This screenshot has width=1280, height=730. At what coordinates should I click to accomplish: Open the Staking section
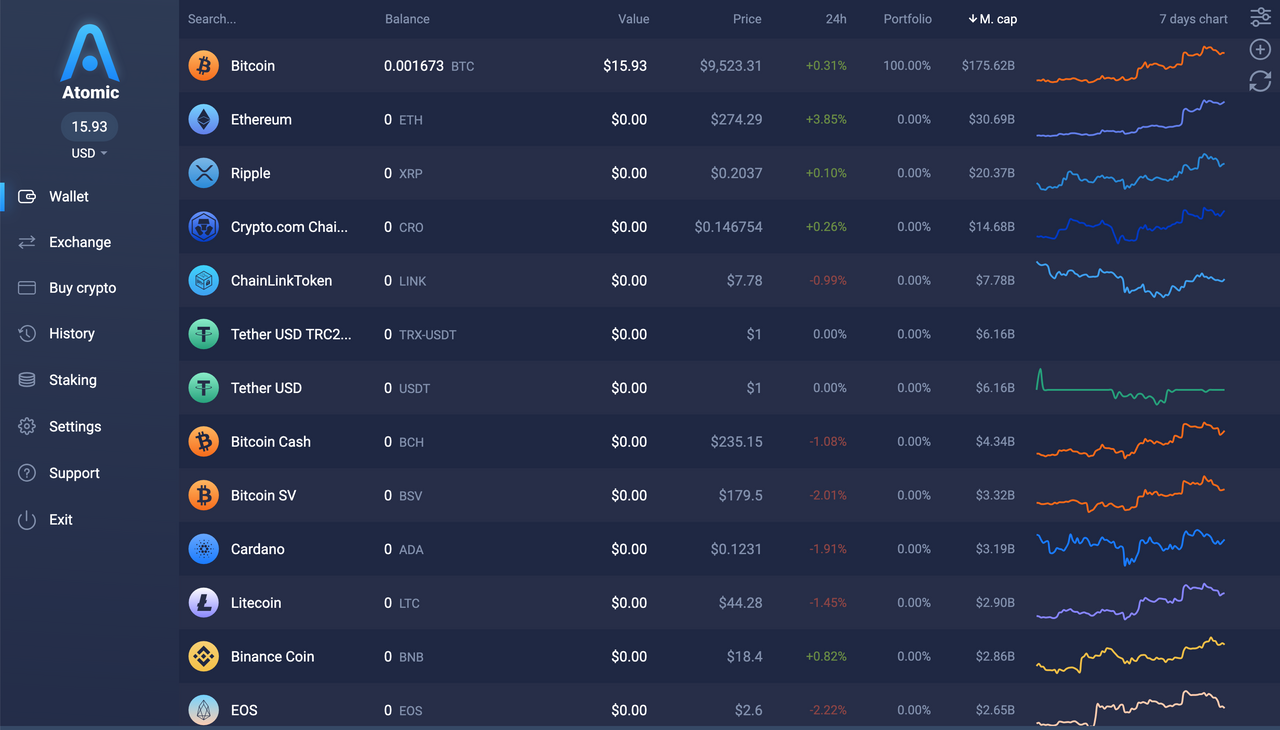[x=73, y=380]
